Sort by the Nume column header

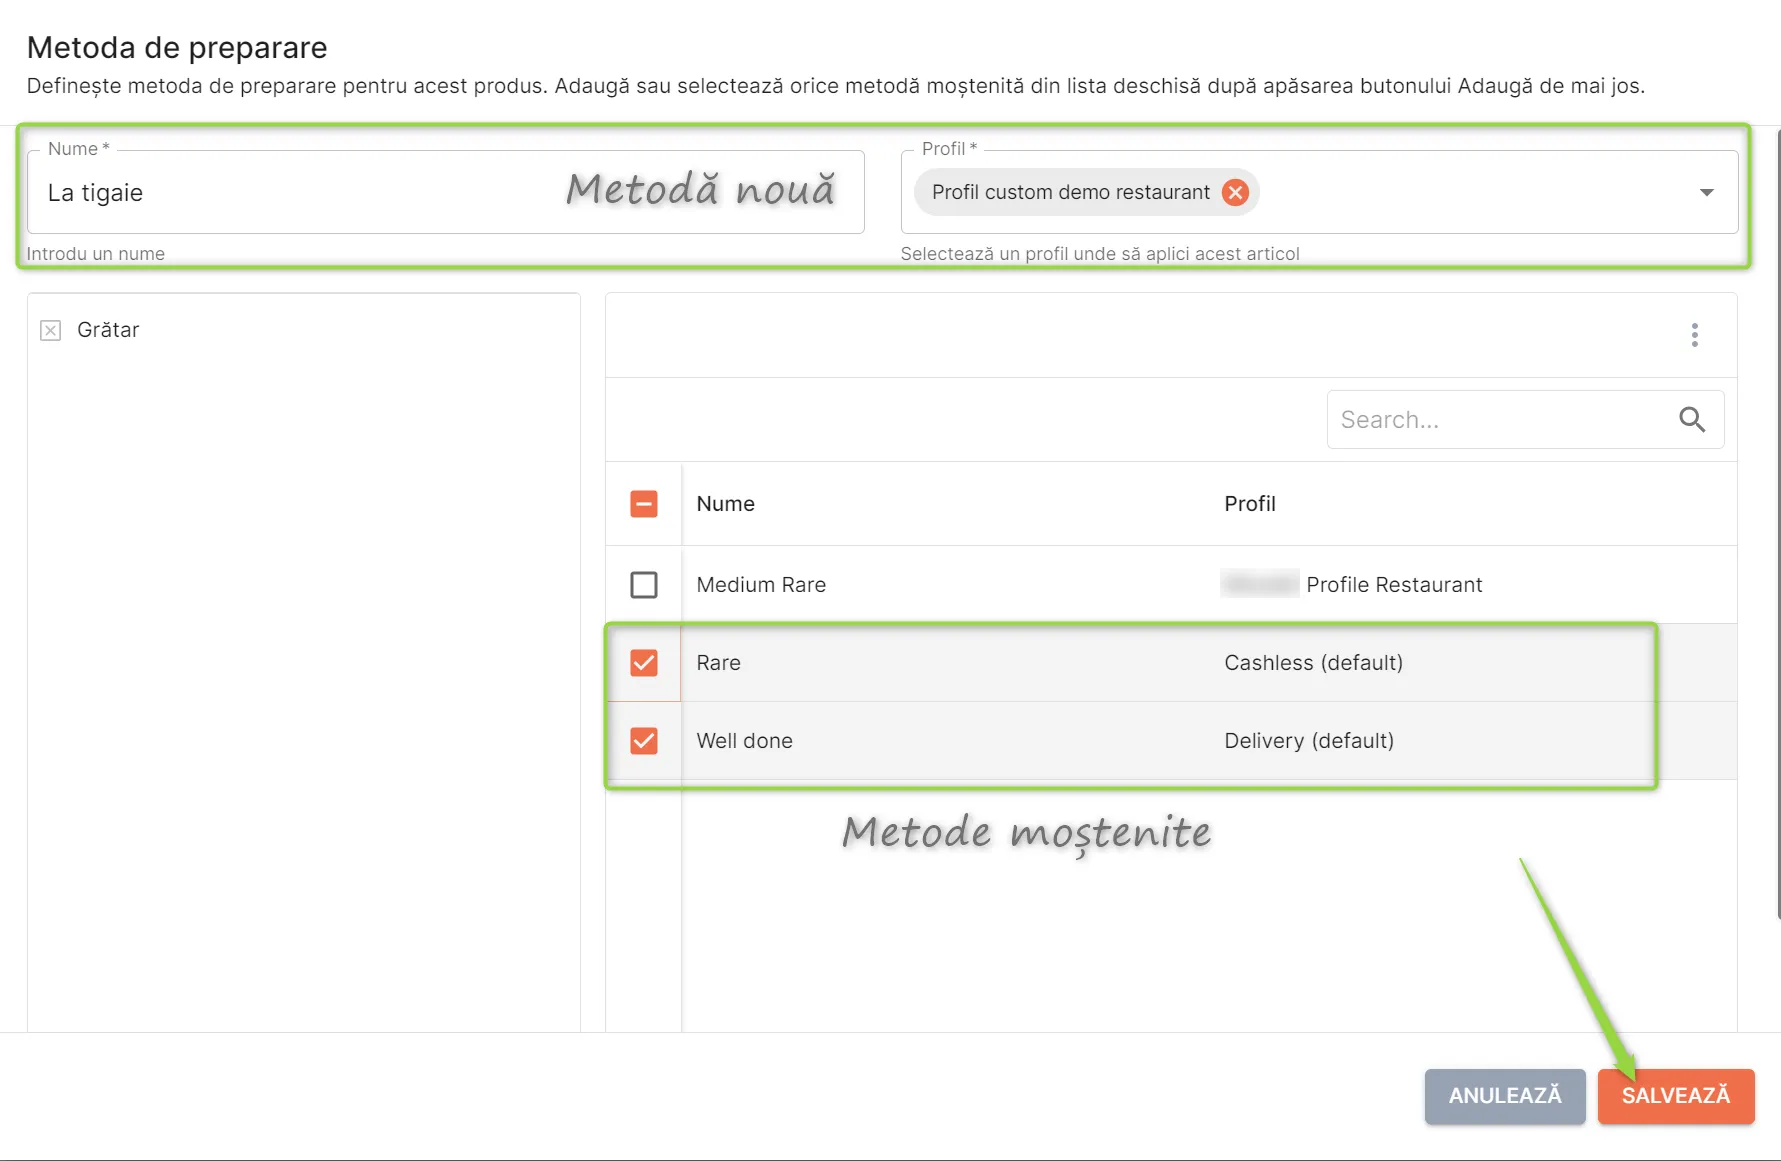point(726,504)
